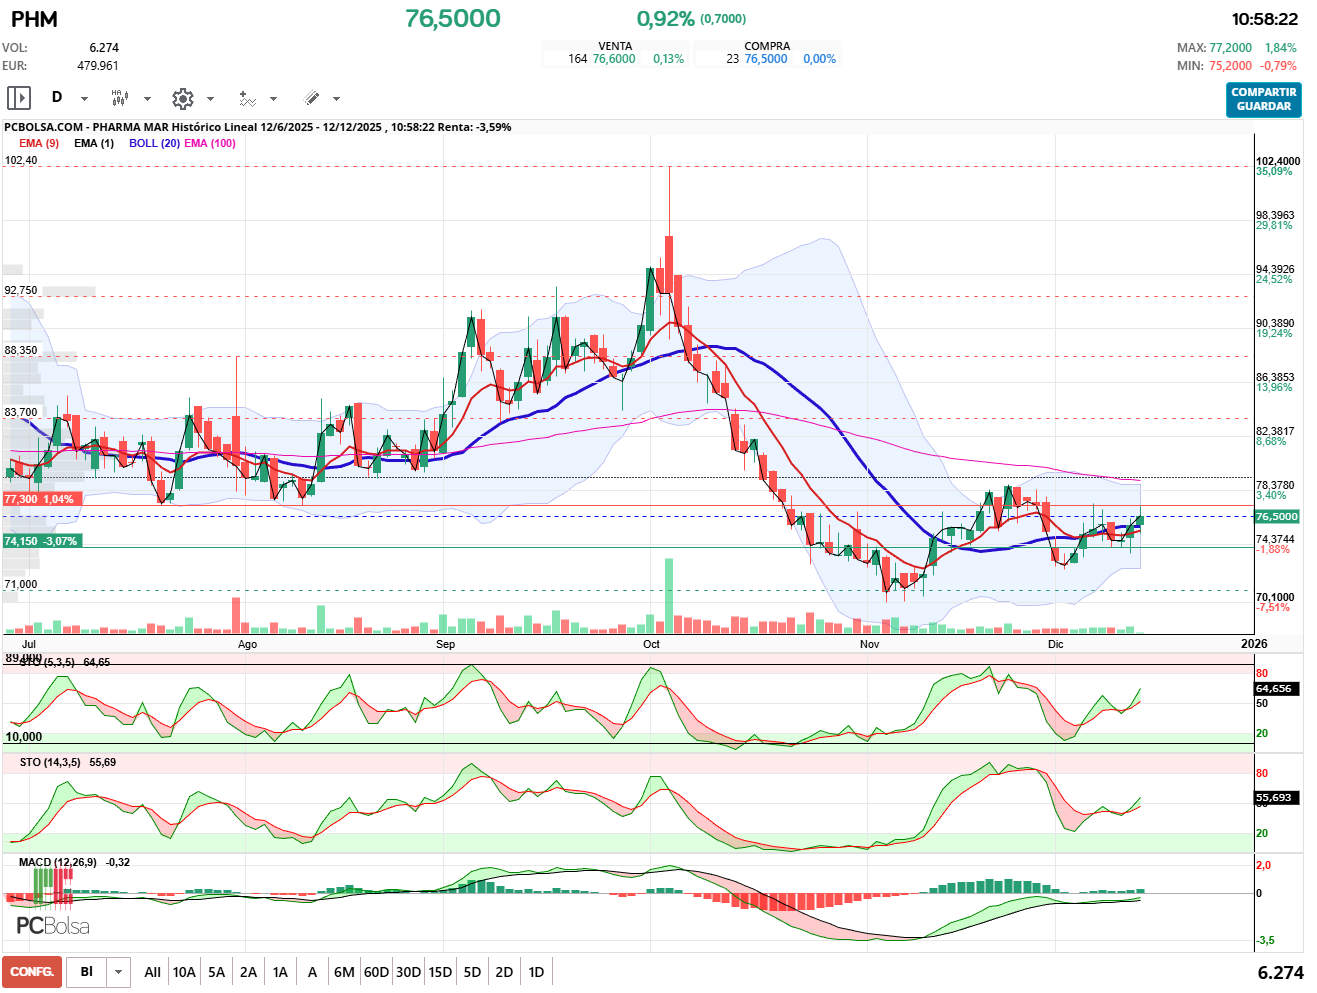Toggle the EMA (9) indicator label
The image size is (1317, 993).
pyautogui.click(x=39, y=143)
